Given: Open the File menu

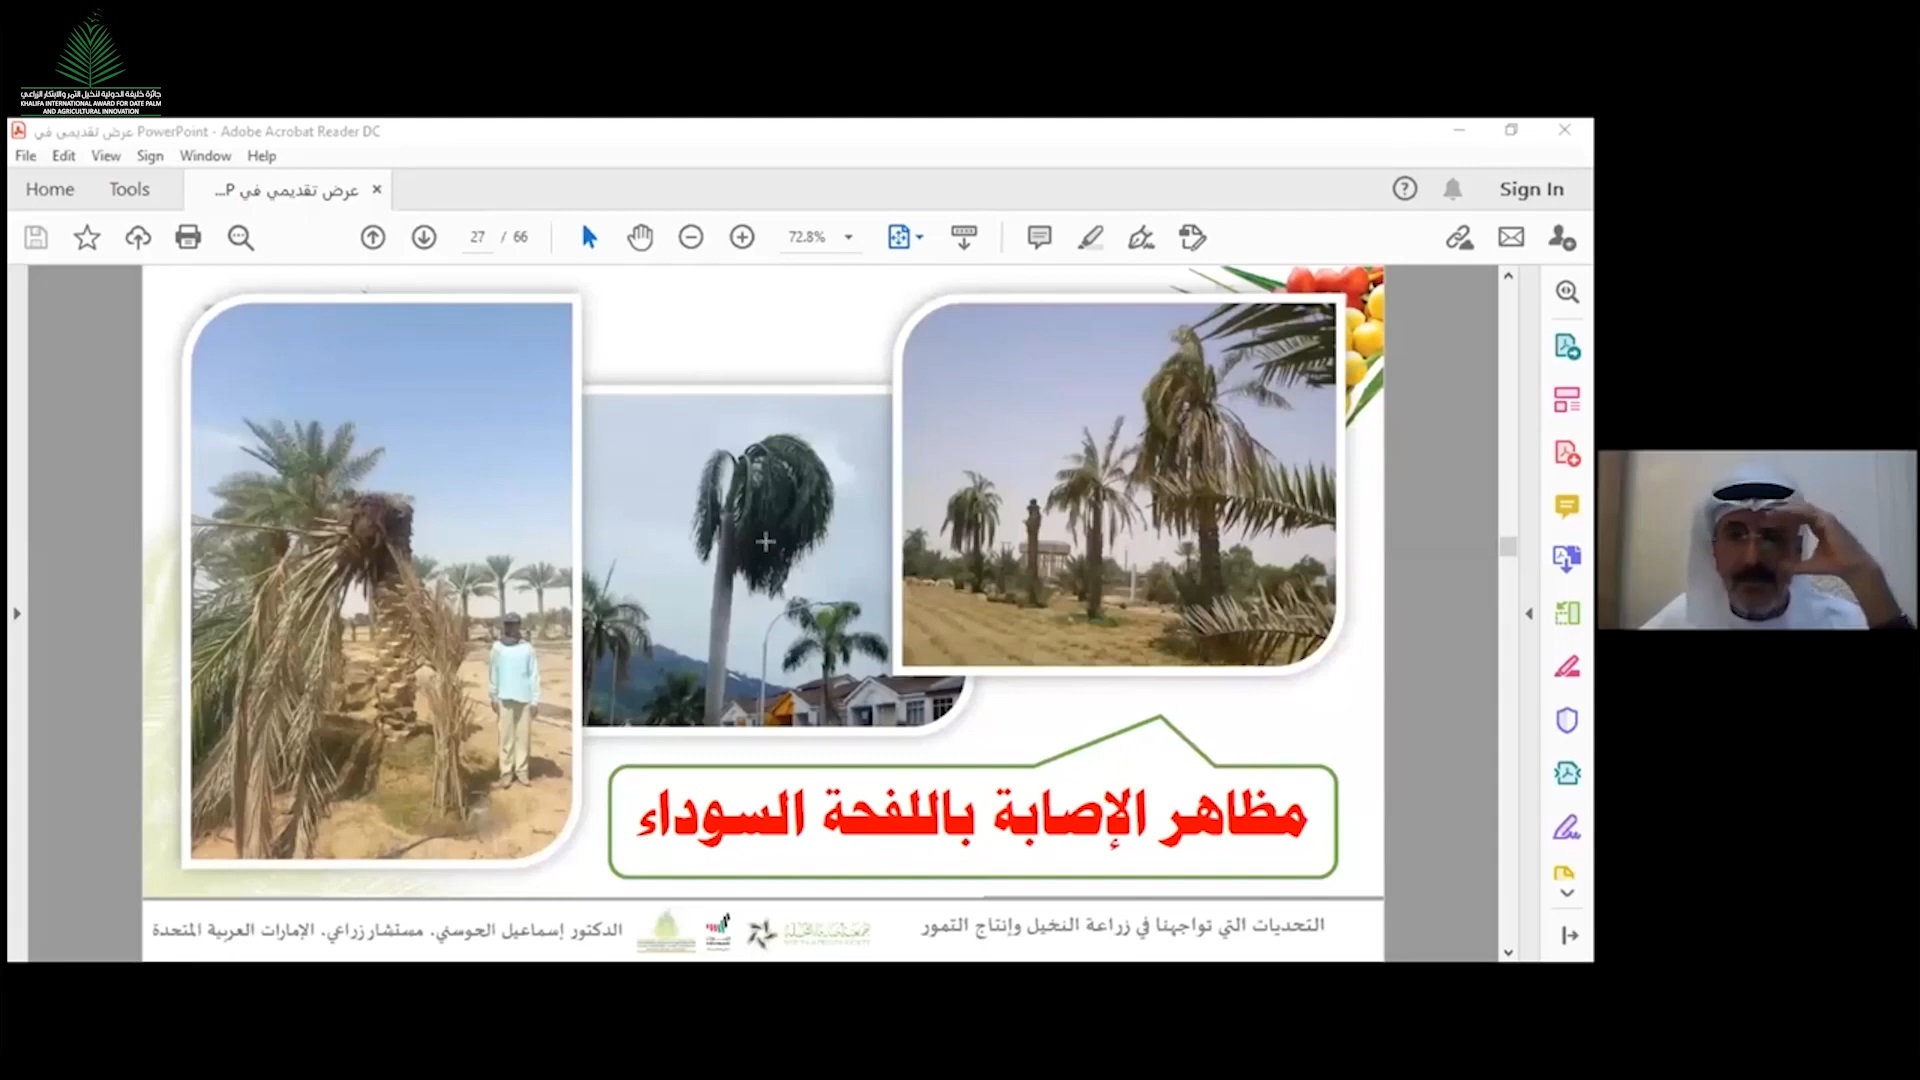Looking at the screenshot, I should [x=25, y=156].
